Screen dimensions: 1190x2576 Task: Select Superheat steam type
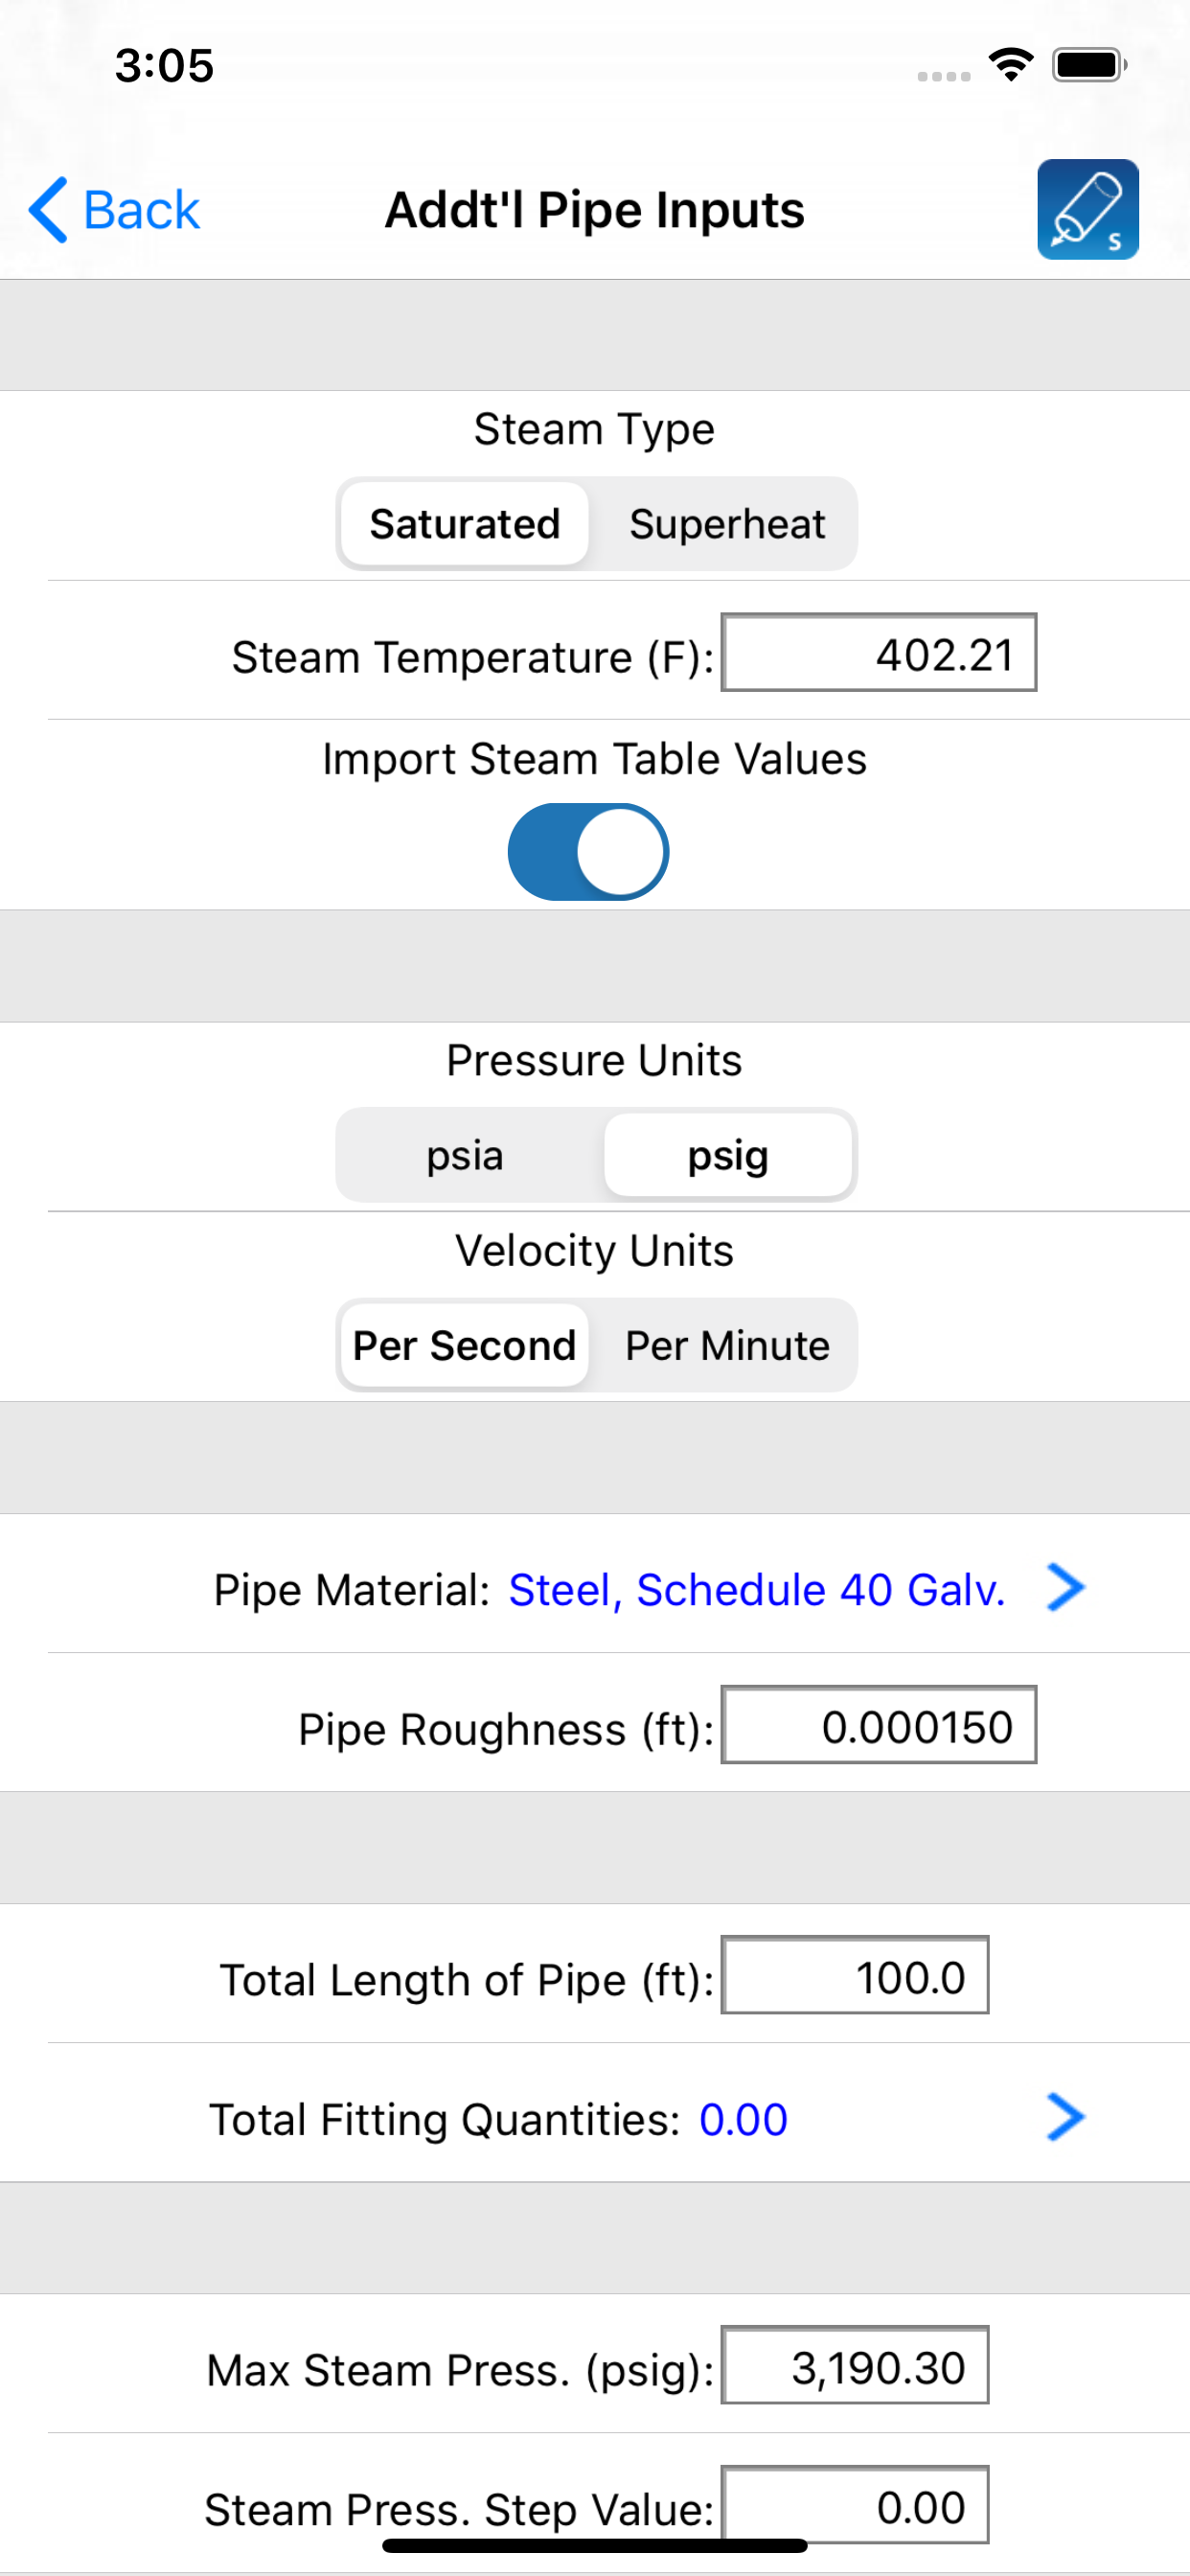[727, 524]
